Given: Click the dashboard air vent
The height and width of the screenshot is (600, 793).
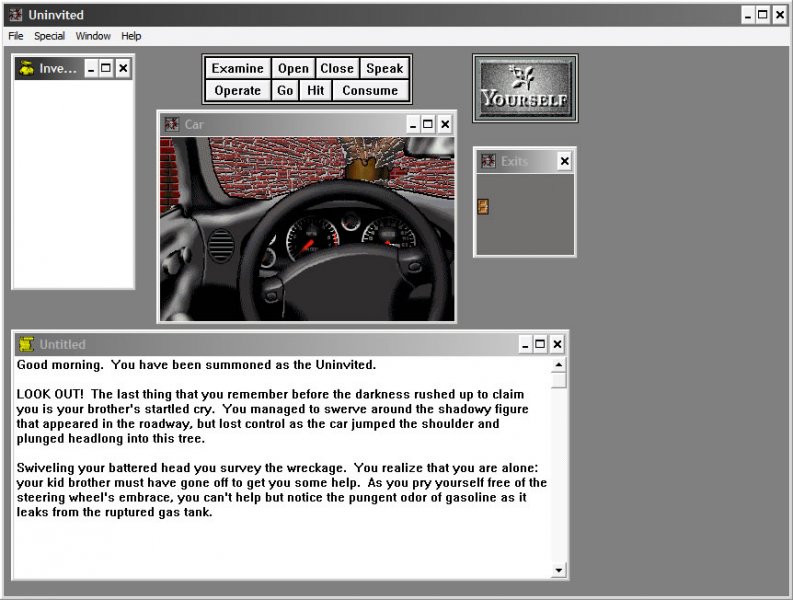Looking at the screenshot, I should click(221, 246).
